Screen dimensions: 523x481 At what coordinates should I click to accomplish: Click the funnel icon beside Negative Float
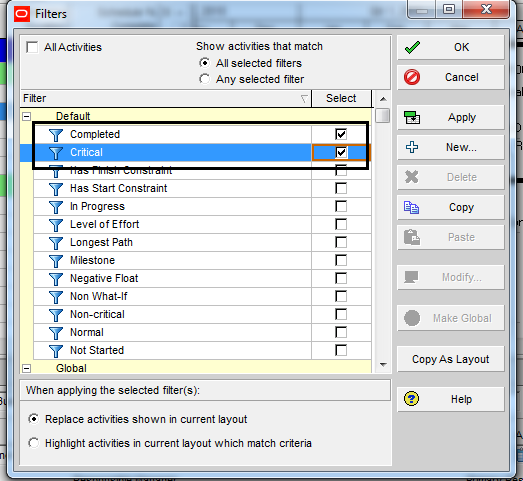pos(56,279)
